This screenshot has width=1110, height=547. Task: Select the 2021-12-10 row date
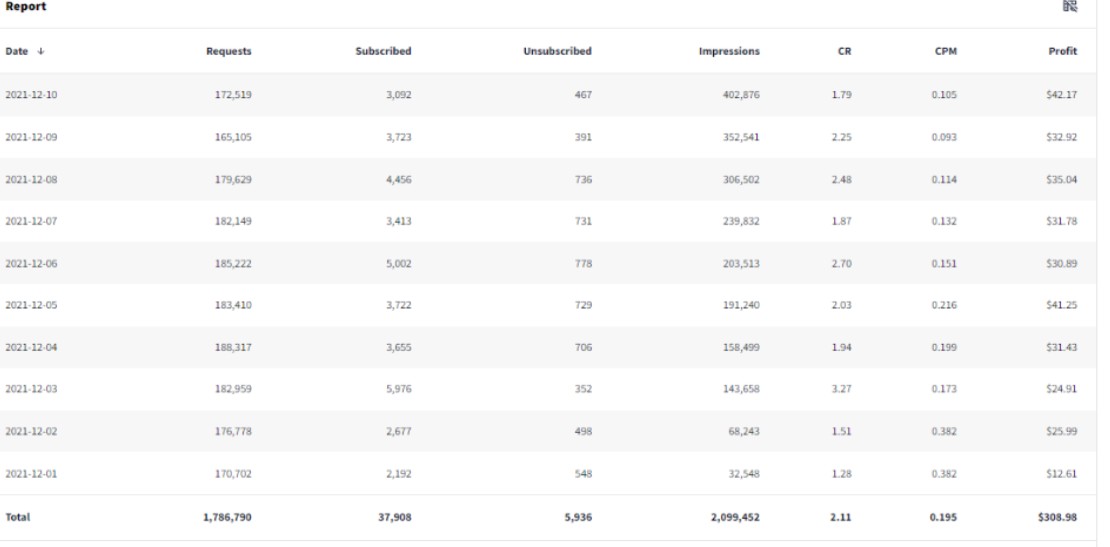[x=31, y=94]
